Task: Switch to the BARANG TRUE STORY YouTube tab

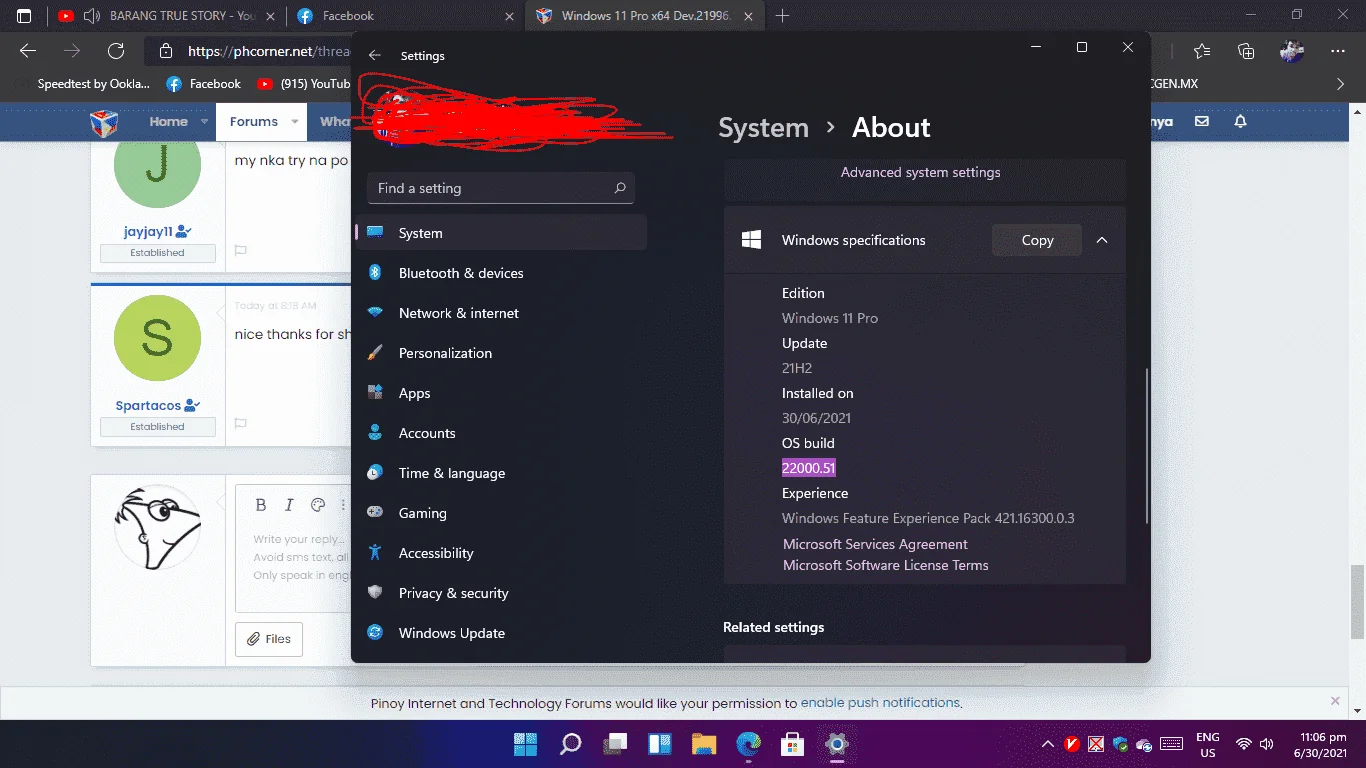Action: coord(165,16)
